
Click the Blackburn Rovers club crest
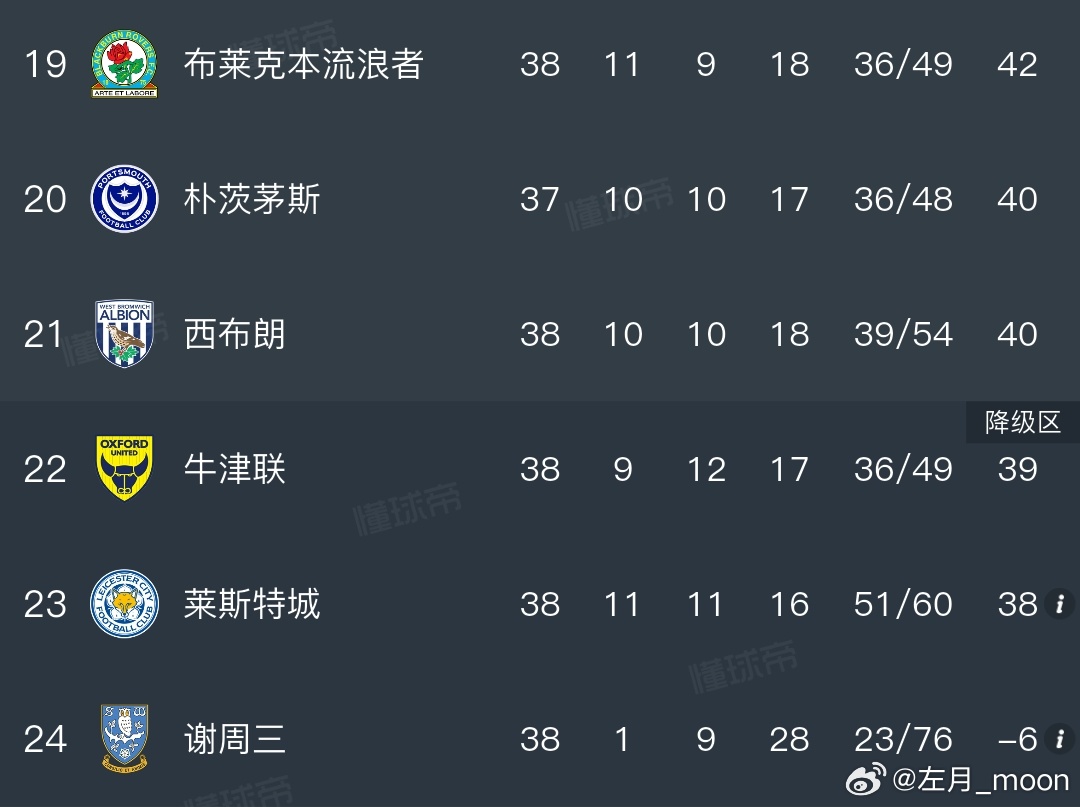125,63
